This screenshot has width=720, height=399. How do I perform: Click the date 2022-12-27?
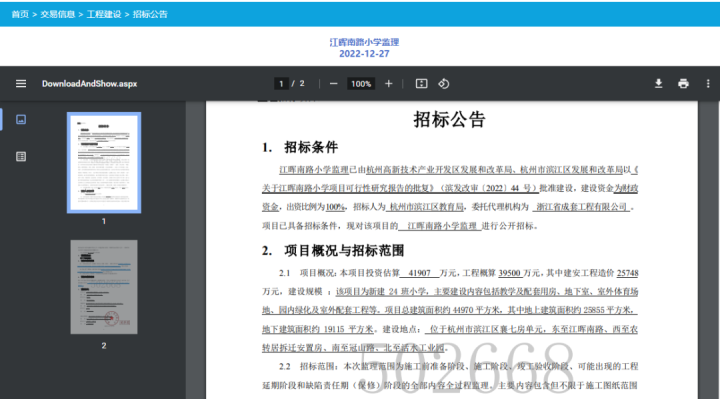364,54
